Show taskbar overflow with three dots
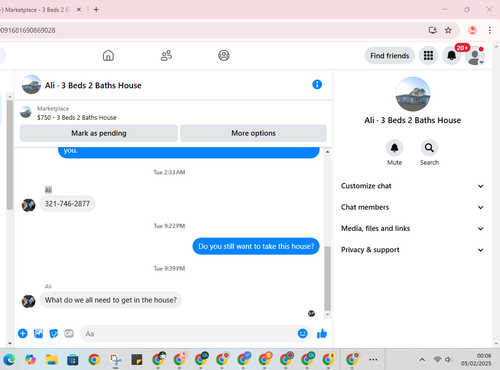The image size is (500, 370). (x=373, y=360)
